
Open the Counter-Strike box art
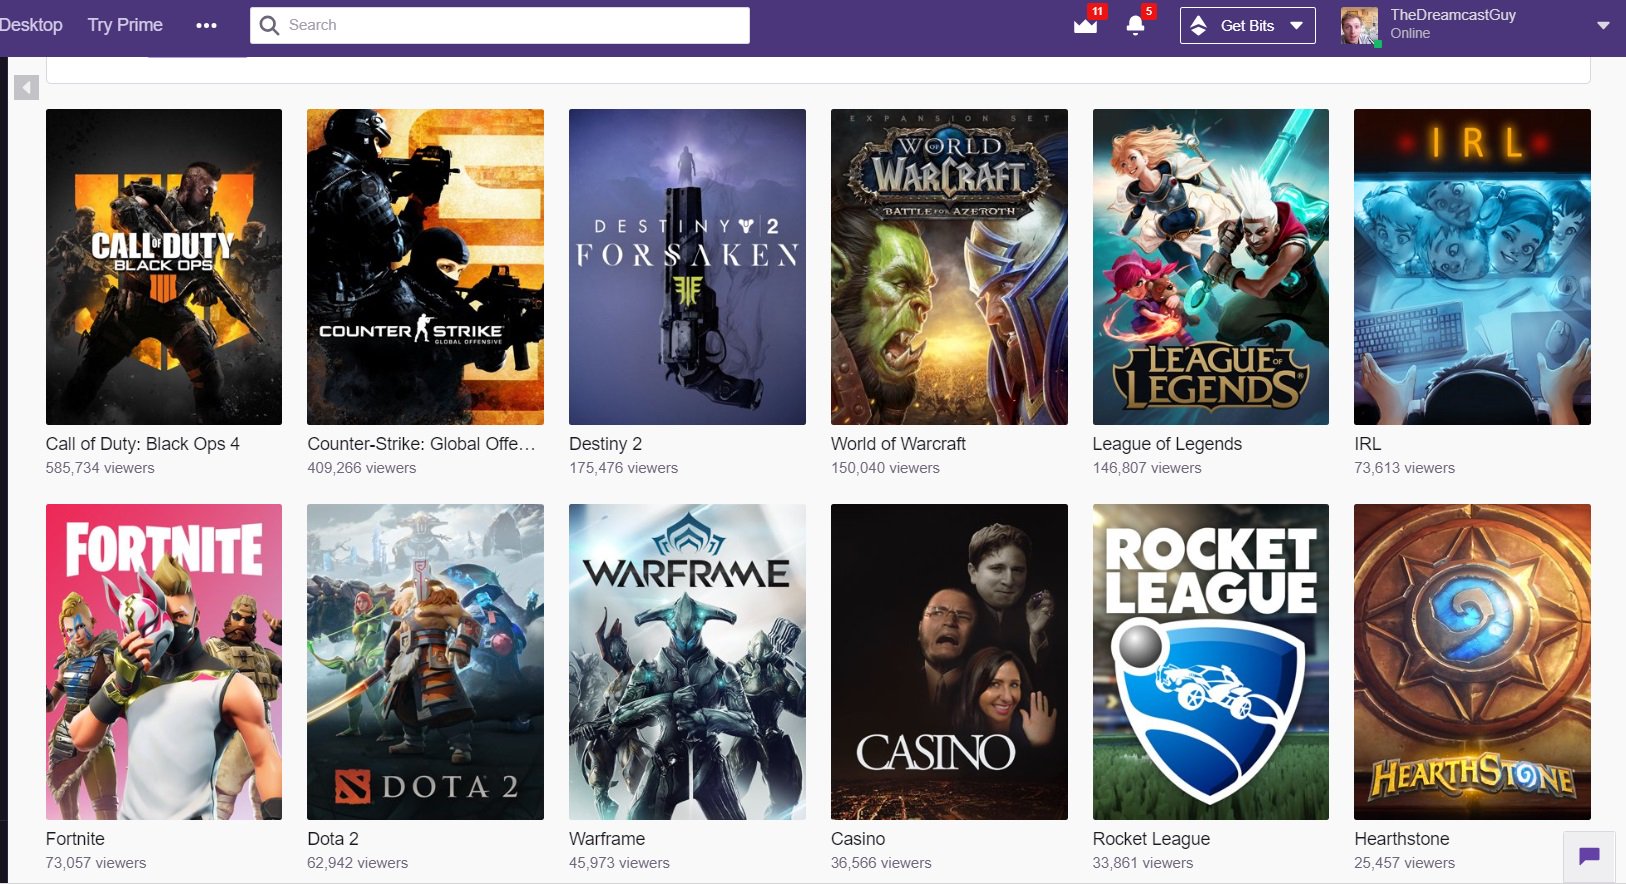click(425, 267)
